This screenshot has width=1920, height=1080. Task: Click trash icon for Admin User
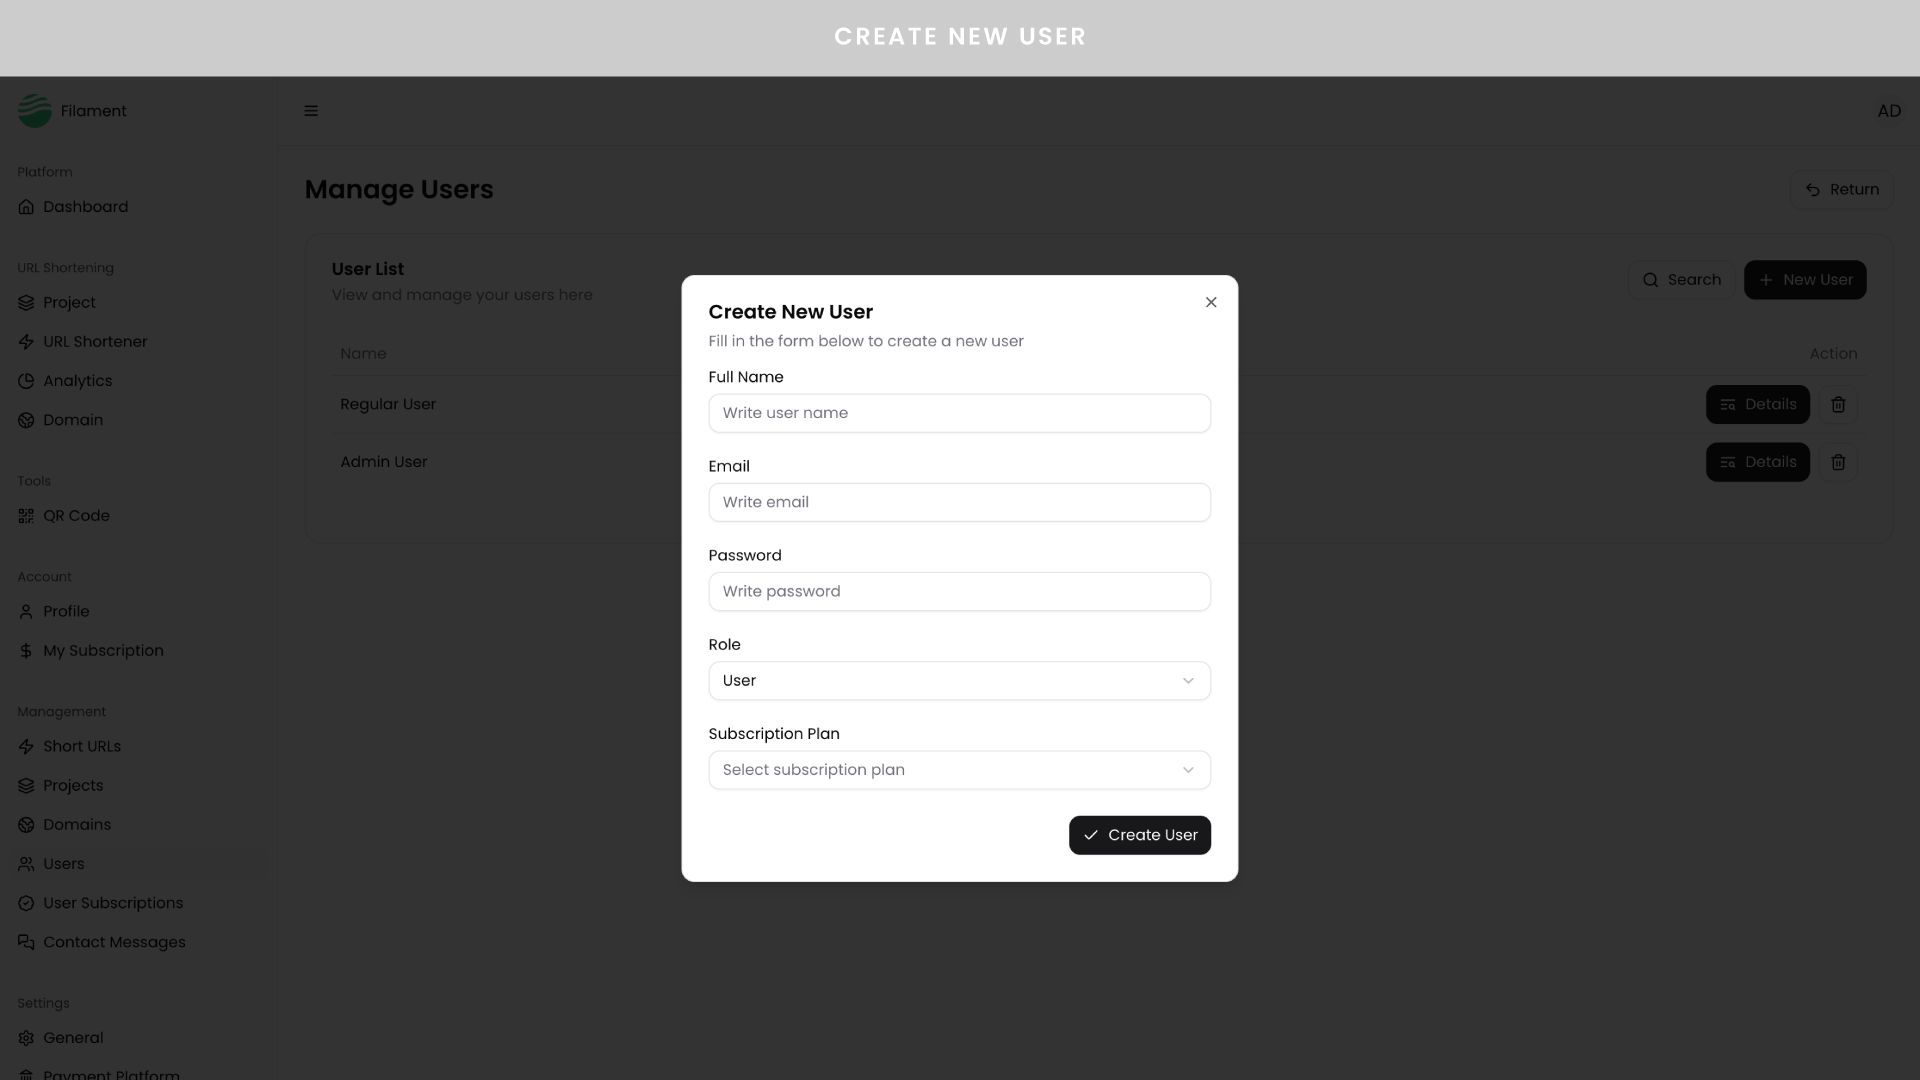[x=1838, y=462]
